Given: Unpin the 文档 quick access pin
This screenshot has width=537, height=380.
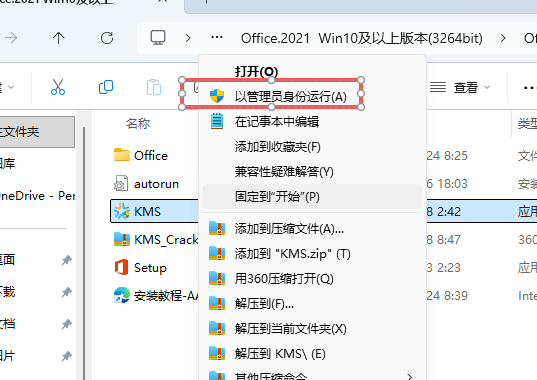Looking at the screenshot, I should coord(66,324).
